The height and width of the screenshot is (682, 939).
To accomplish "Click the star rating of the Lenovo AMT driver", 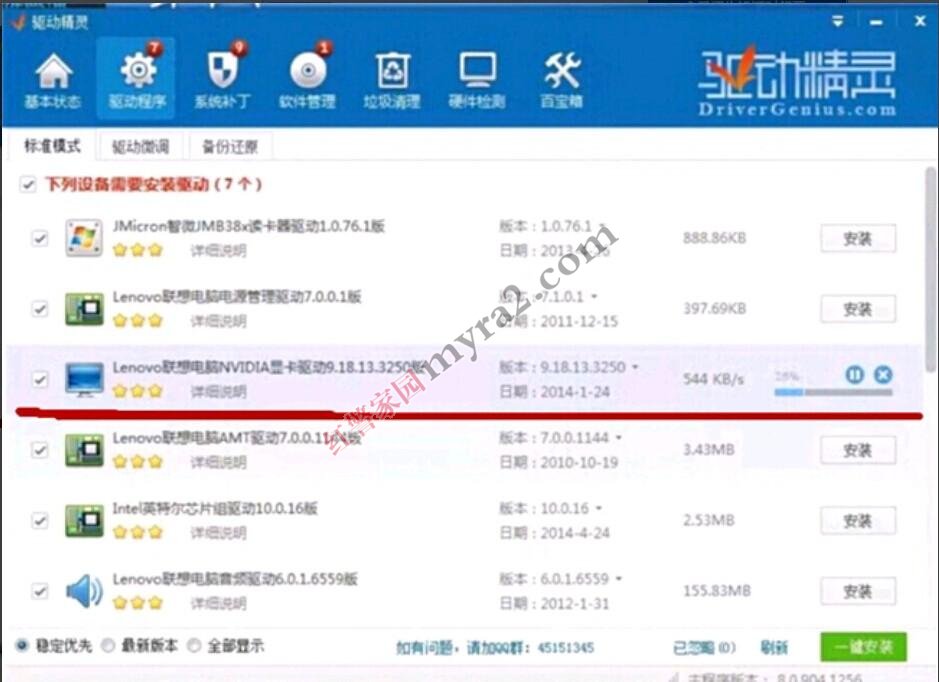I will (x=138, y=462).
